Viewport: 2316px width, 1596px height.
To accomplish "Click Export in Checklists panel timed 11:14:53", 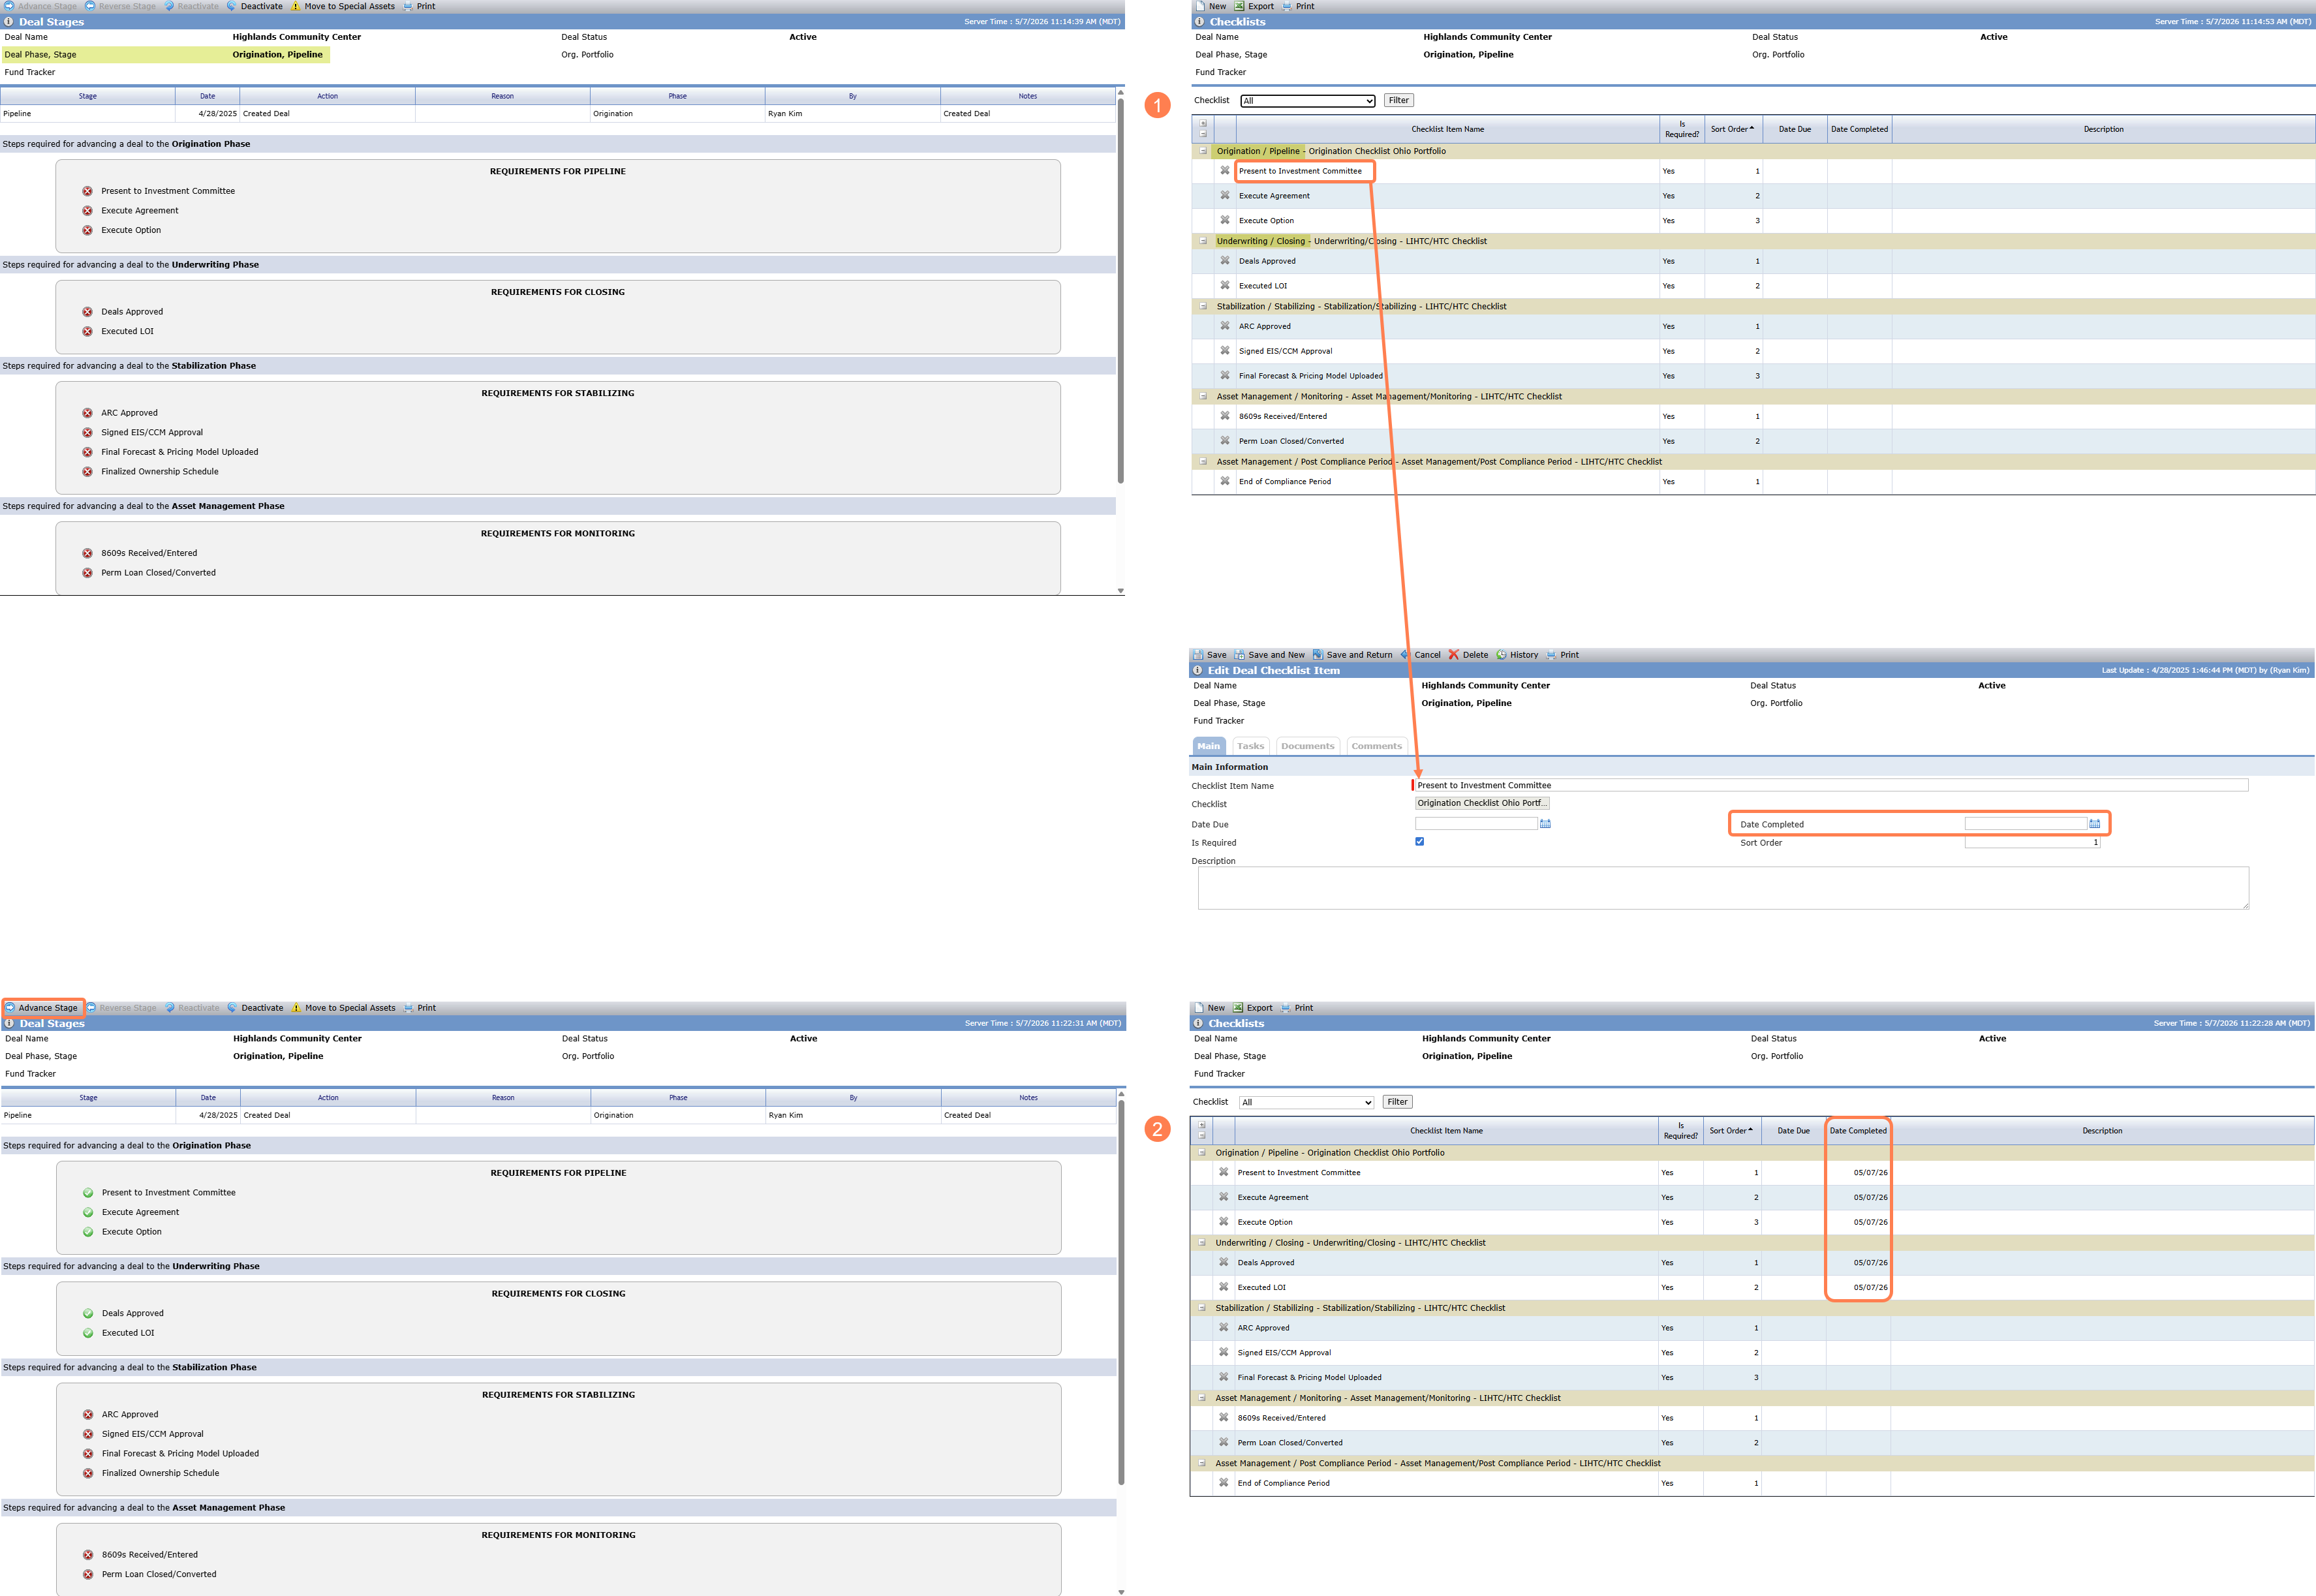I will (1254, 6).
